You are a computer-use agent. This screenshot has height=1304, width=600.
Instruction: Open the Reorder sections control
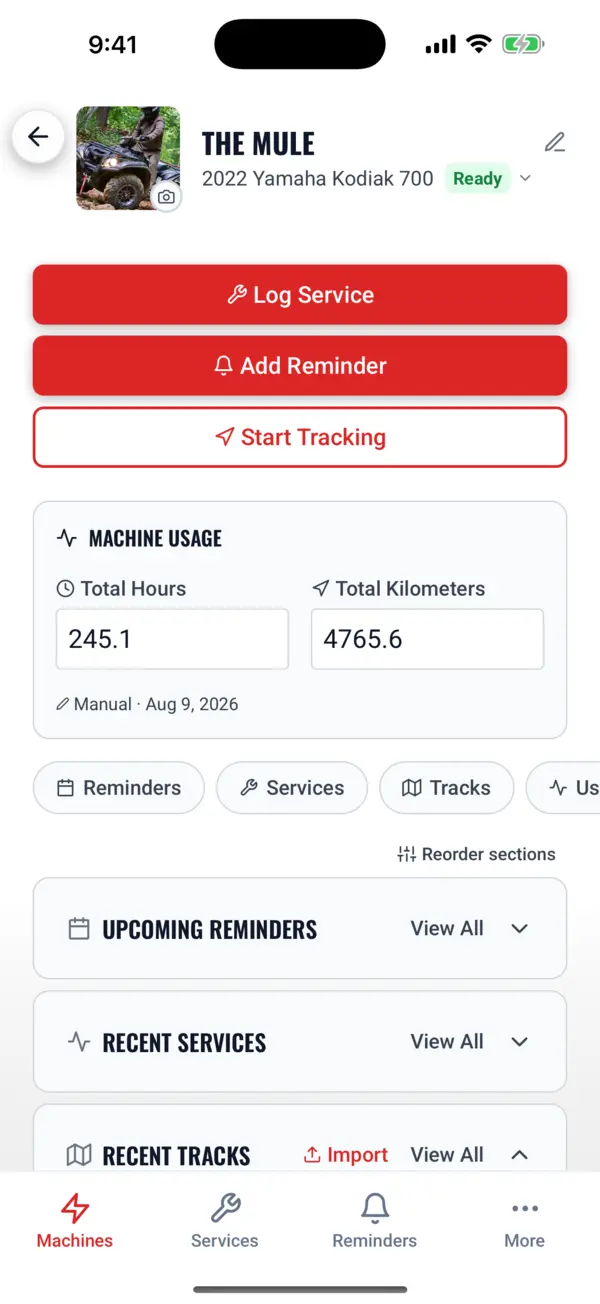point(476,854)
